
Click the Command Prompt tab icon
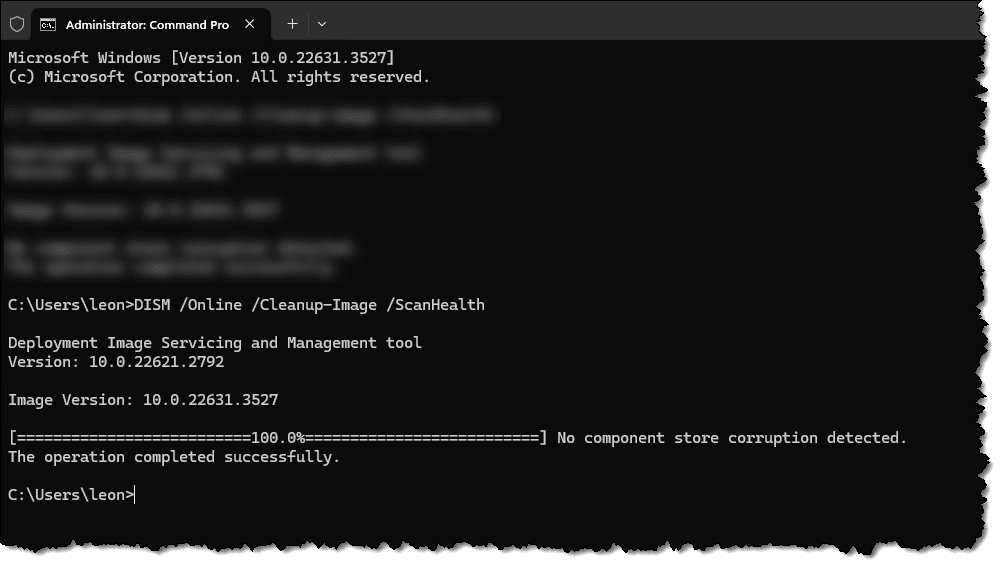tap(48, 23)
